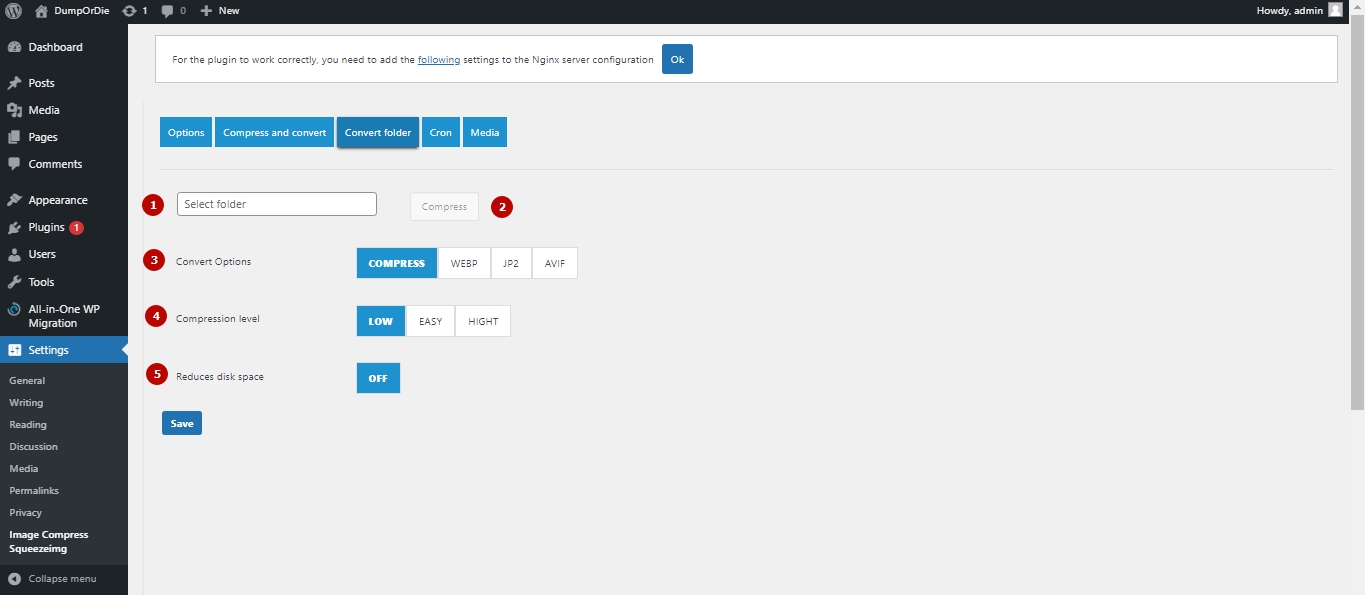Open Permalinks settings submenu item
This screenshot has width=1365, height=595.
pyautogui.click(x=34, y=490)
